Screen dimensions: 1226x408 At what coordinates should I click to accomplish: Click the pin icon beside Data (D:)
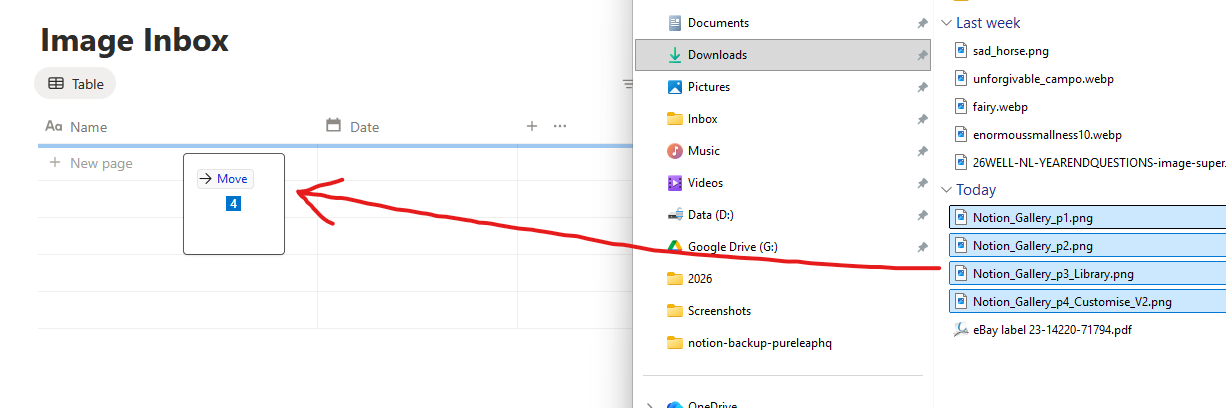pos(921,216)
